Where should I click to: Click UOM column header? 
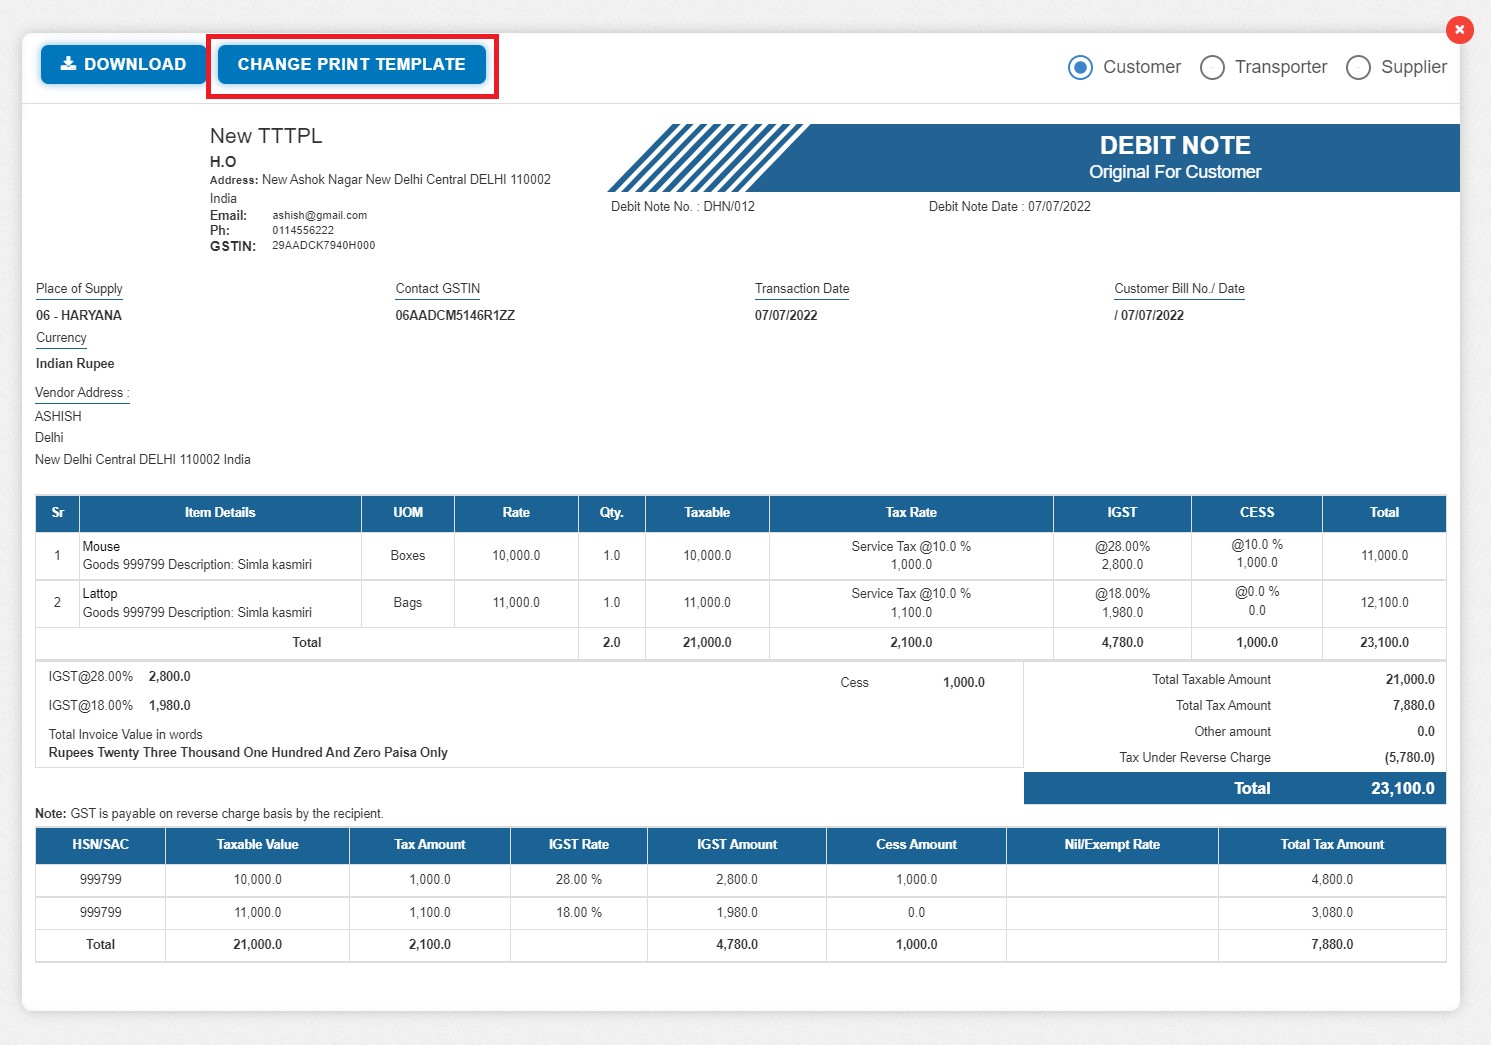click(x=408, y=512)
